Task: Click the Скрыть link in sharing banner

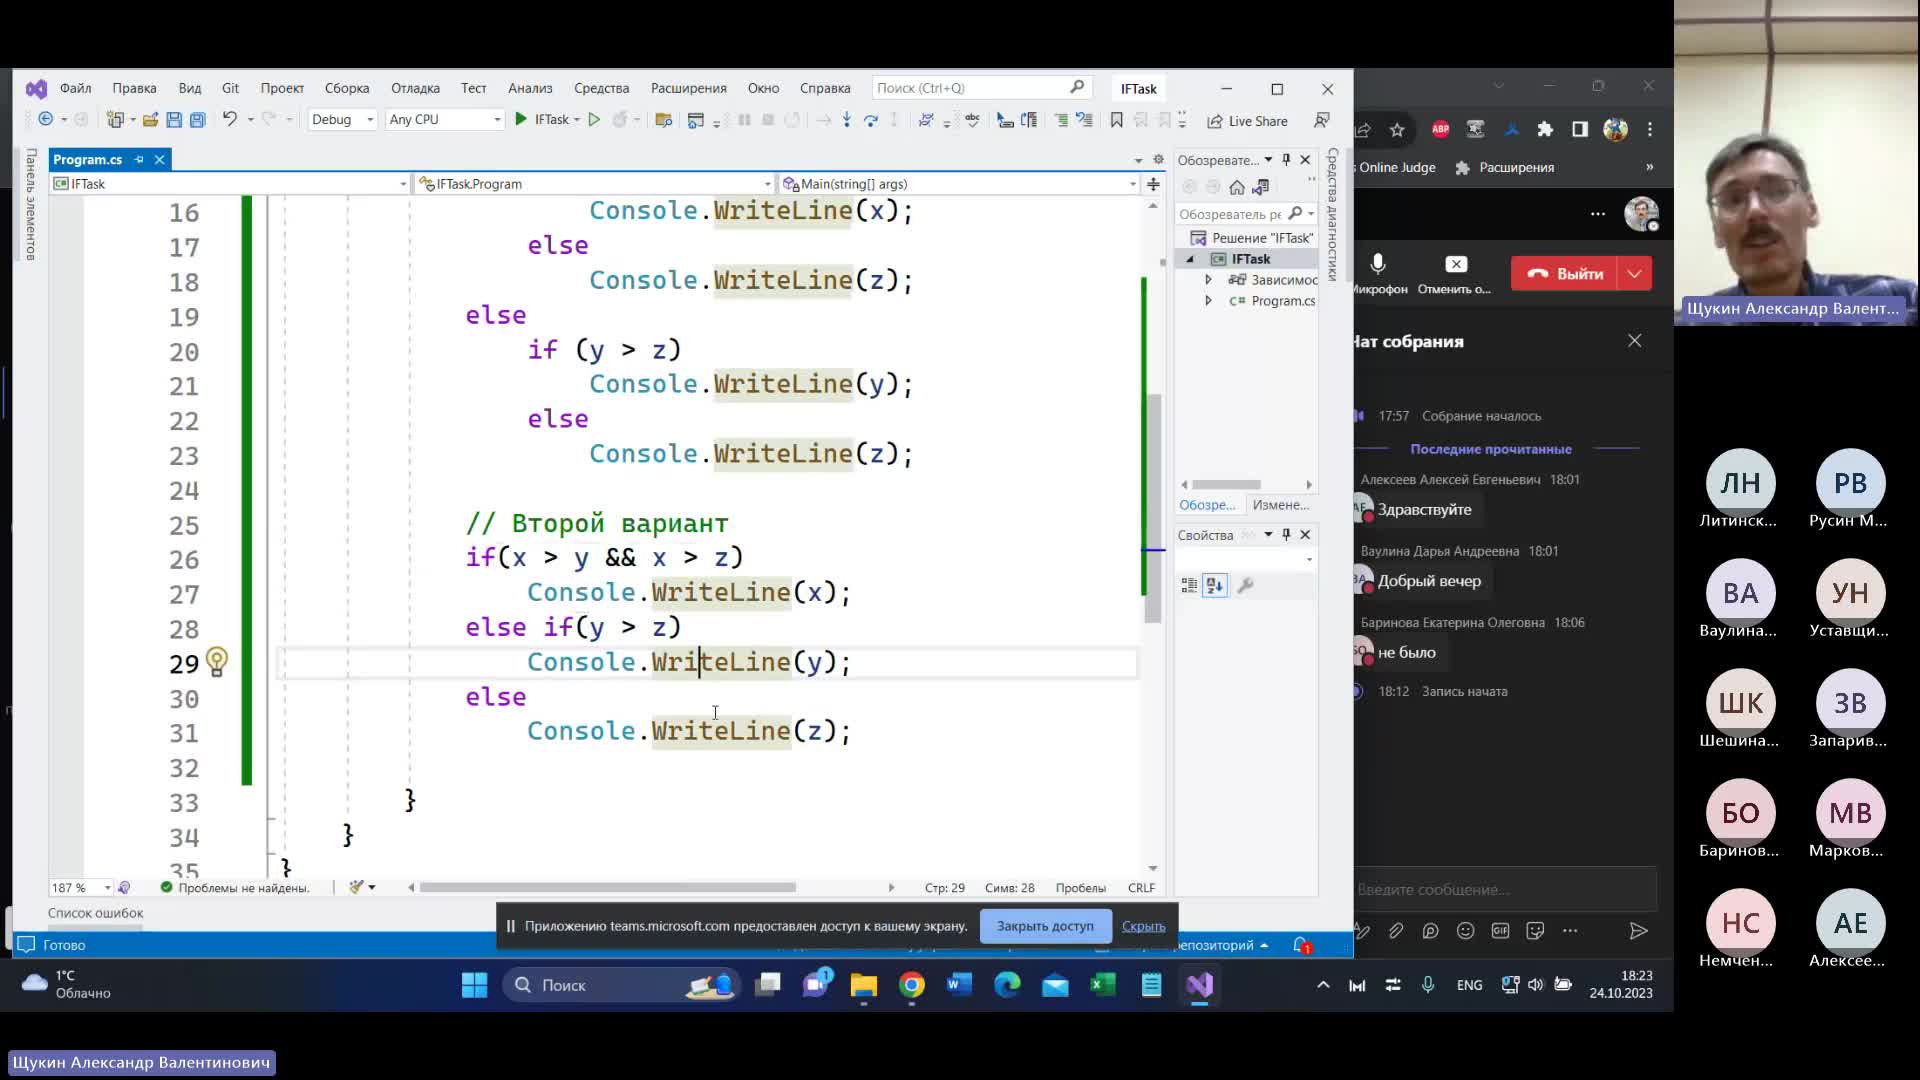Action: (1143, 926)
